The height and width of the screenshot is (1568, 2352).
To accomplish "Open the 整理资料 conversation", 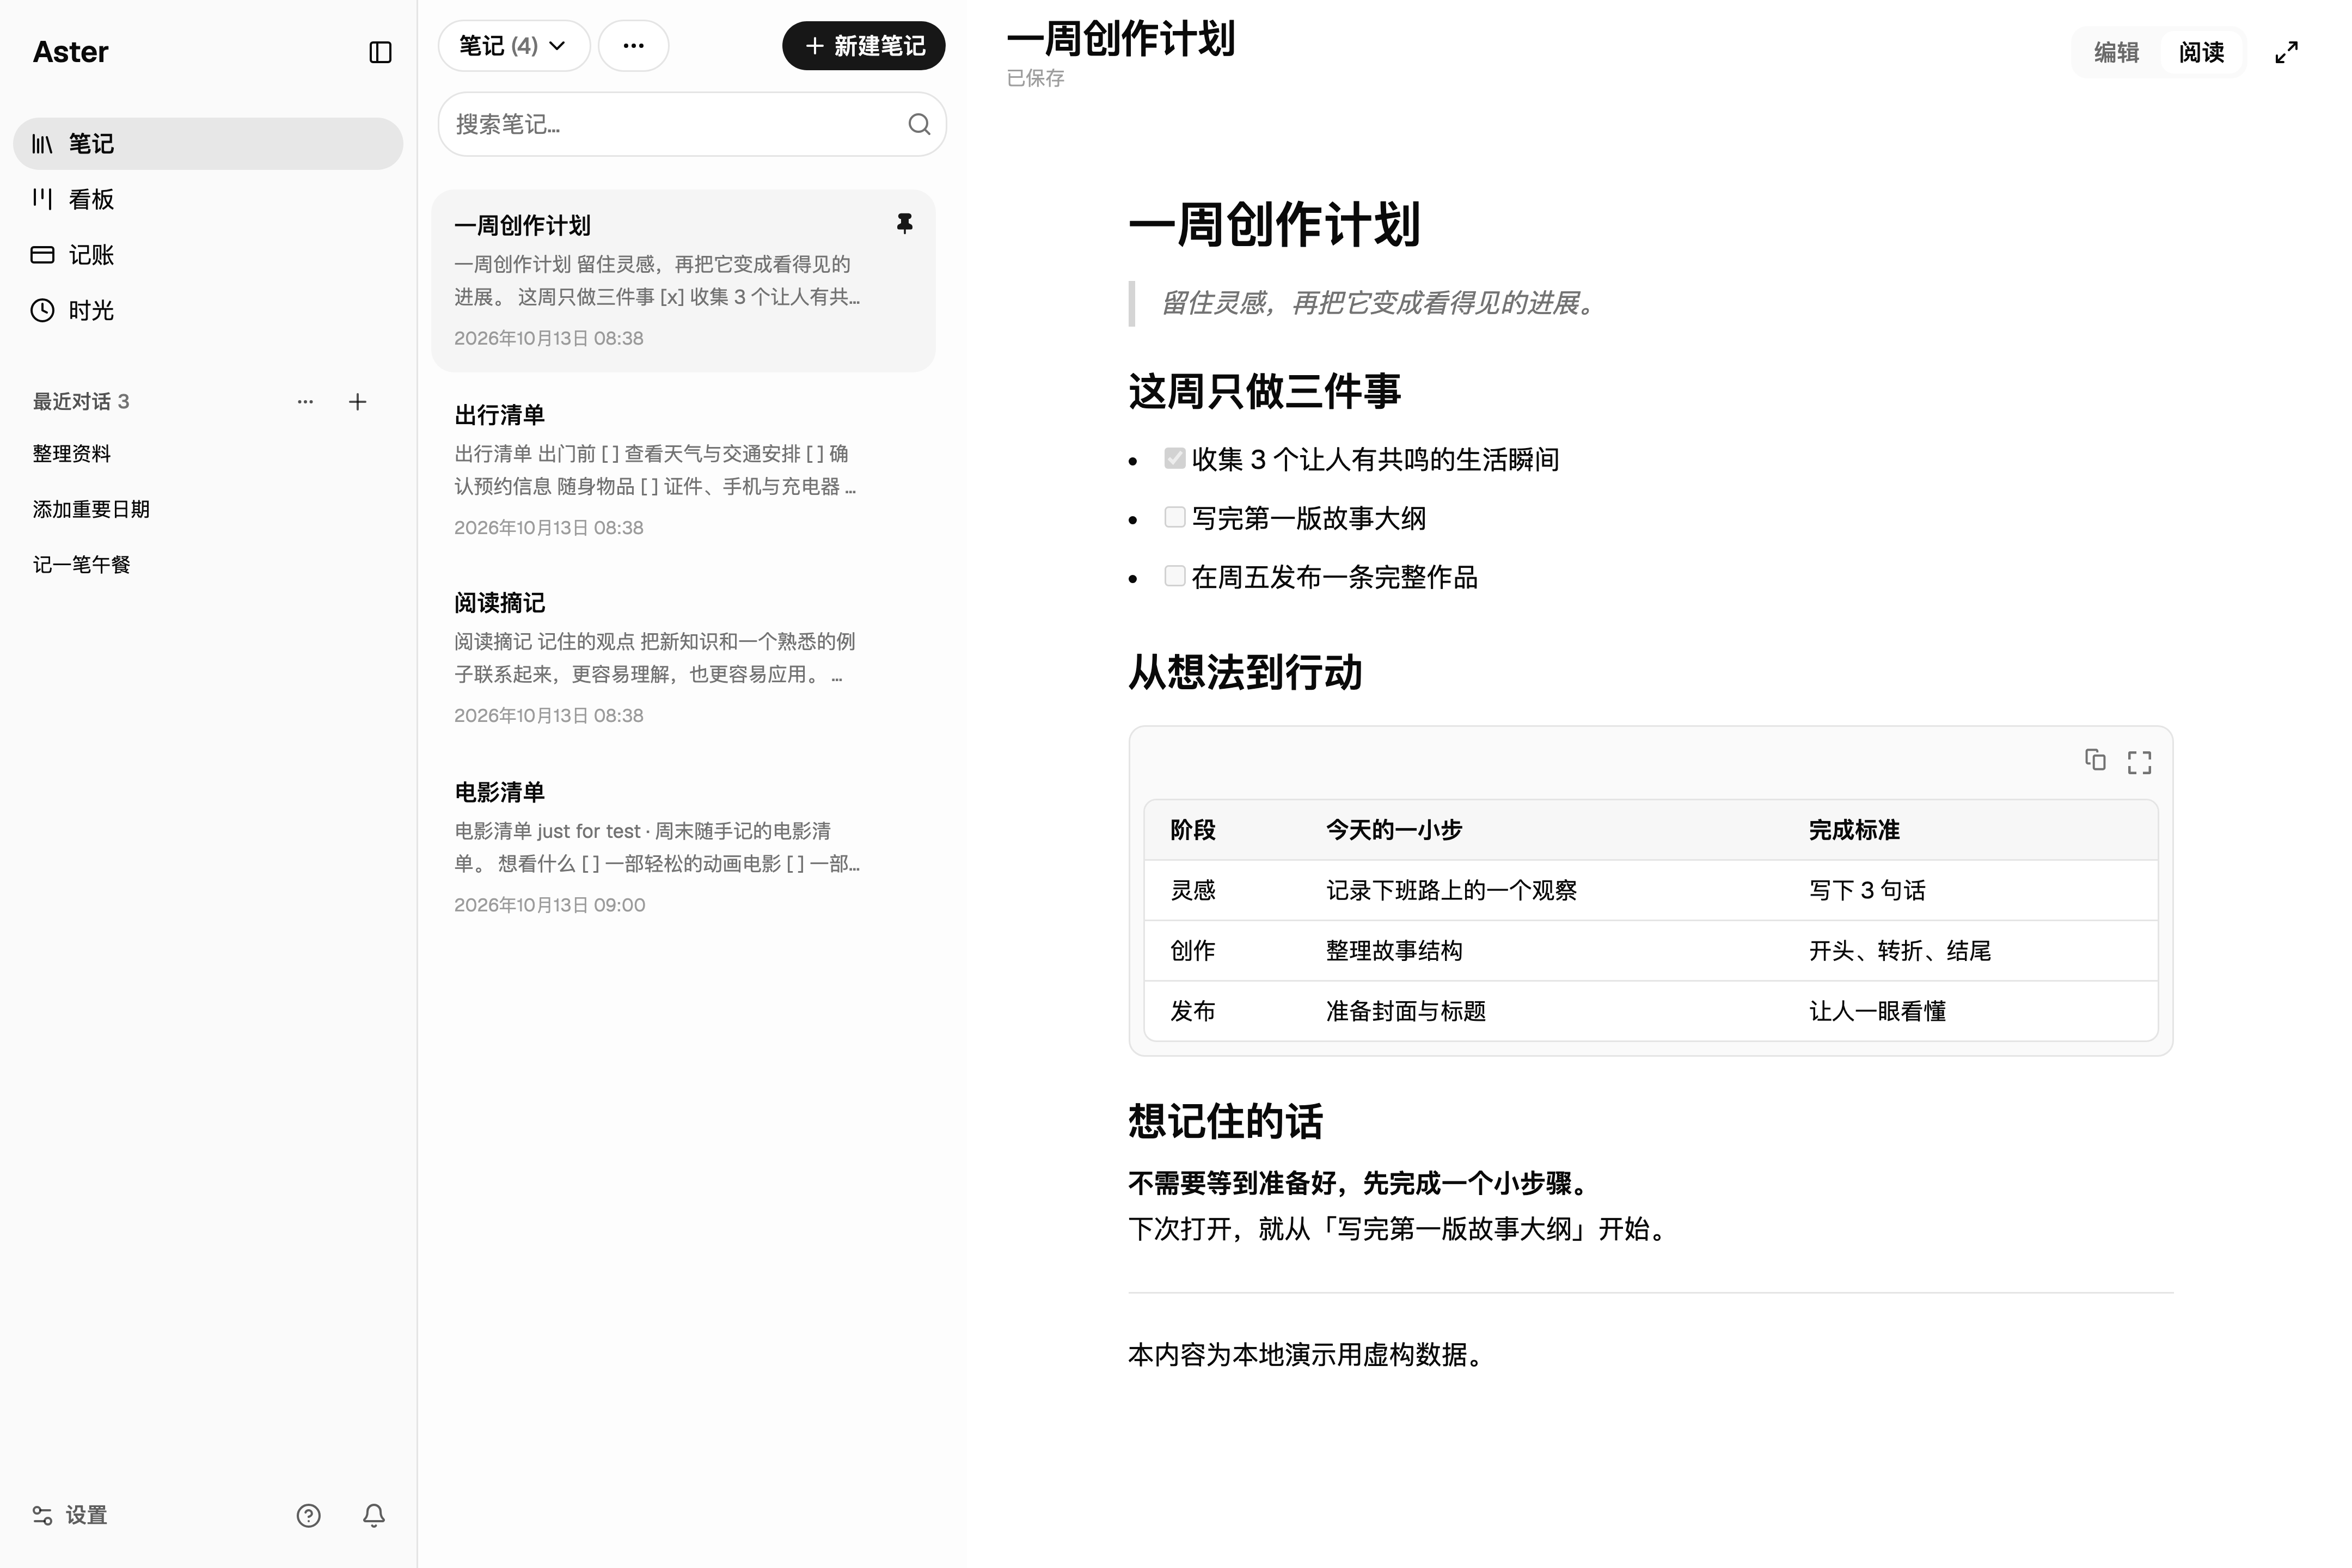I will tap(72, 454).
